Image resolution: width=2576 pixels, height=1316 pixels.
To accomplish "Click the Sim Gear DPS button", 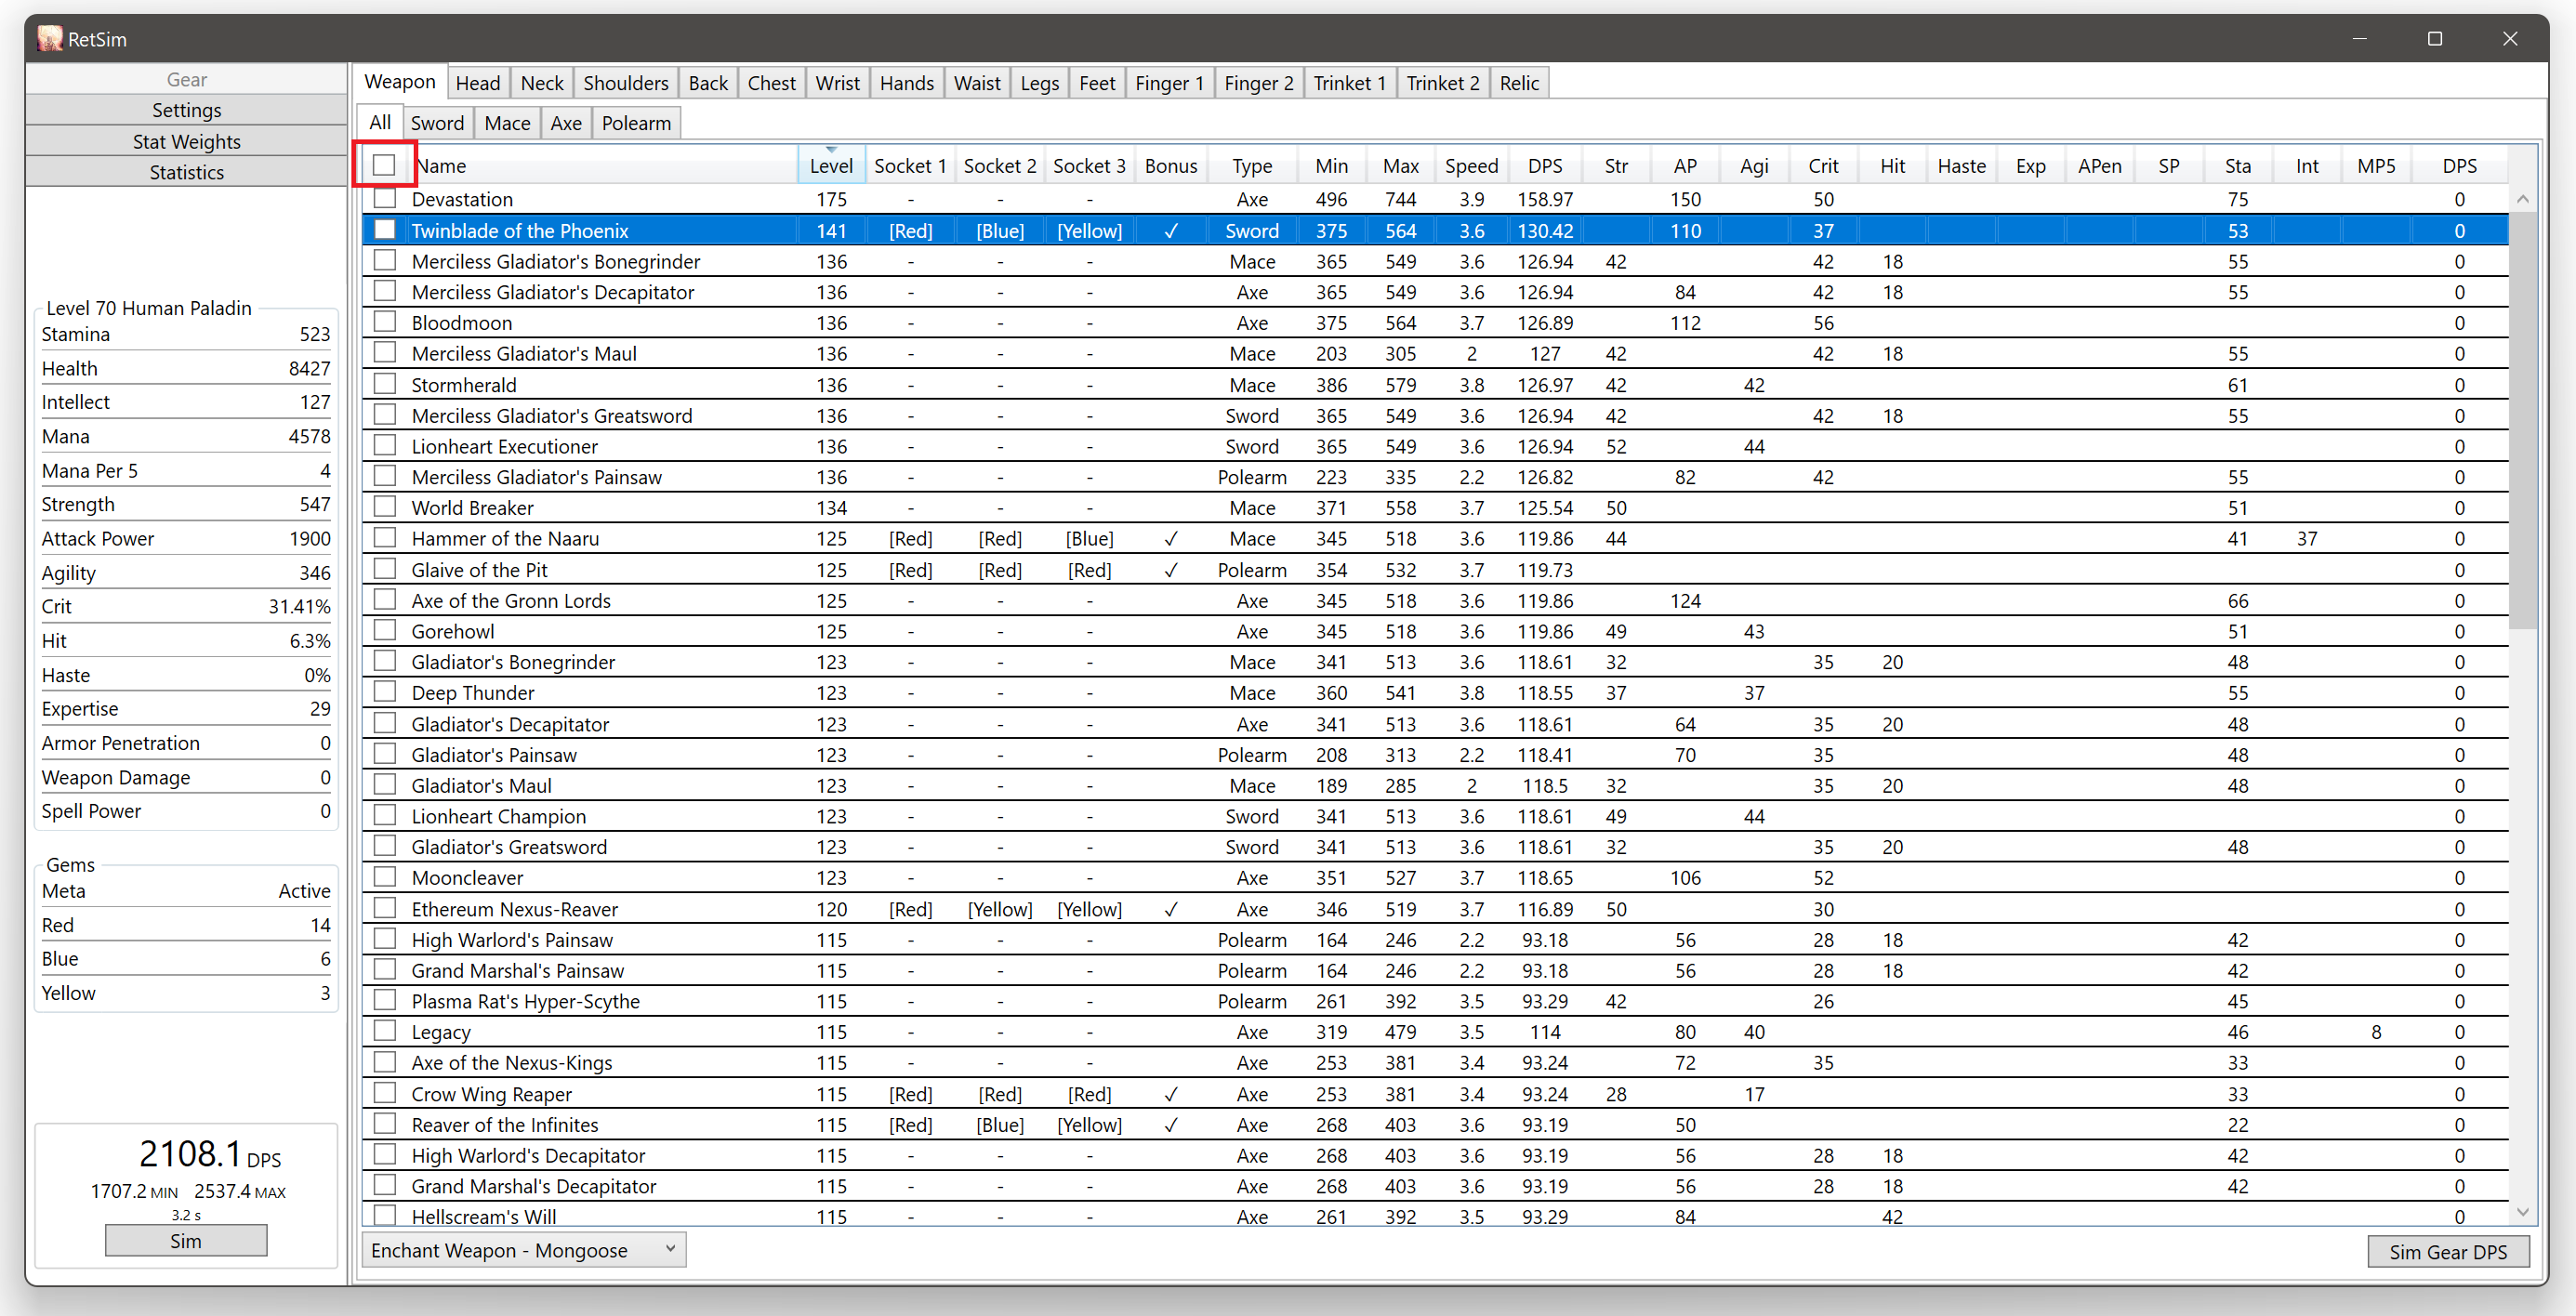I will [2447, 1251].
